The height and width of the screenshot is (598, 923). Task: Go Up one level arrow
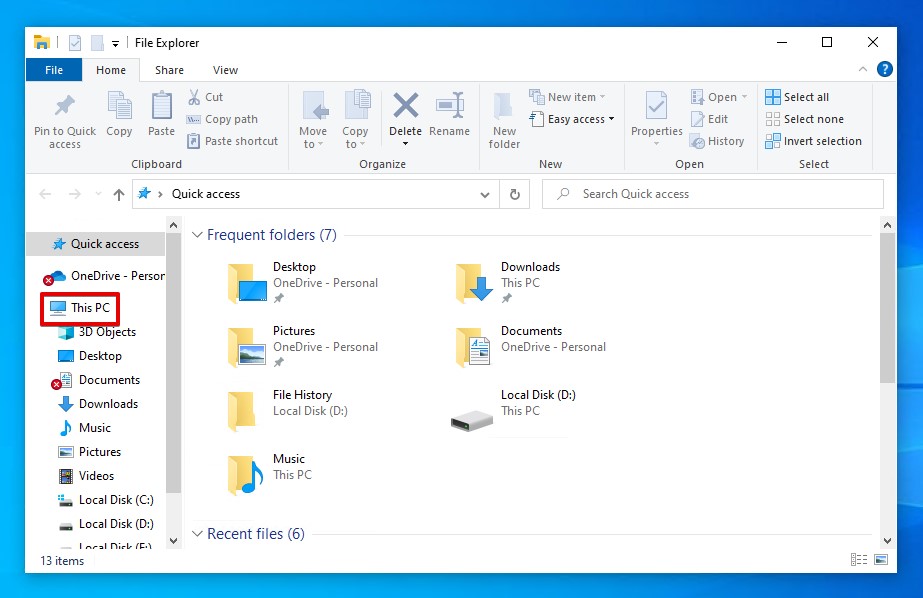pyautogui.click(x=119, y=194)
